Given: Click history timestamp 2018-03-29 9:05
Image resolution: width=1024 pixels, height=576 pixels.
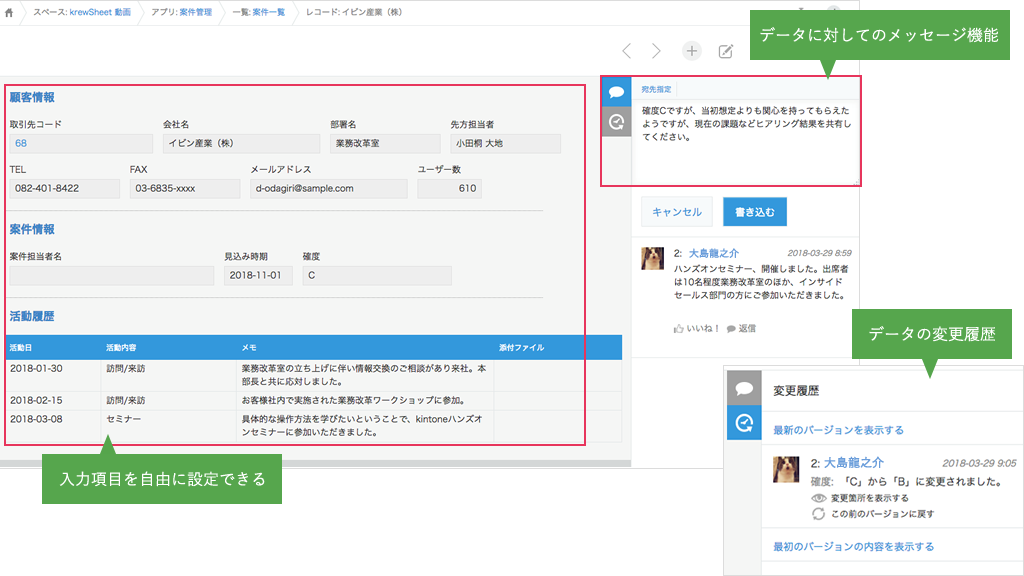Looking at the screenshot, I should point(979,463).
